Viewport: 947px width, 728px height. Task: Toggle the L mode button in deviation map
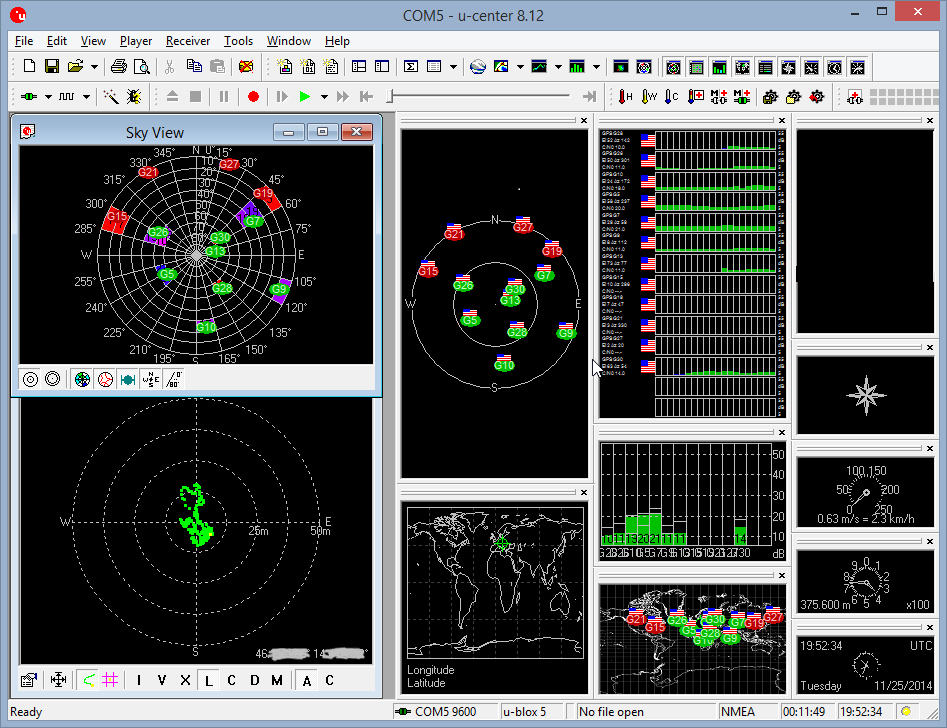208,680
